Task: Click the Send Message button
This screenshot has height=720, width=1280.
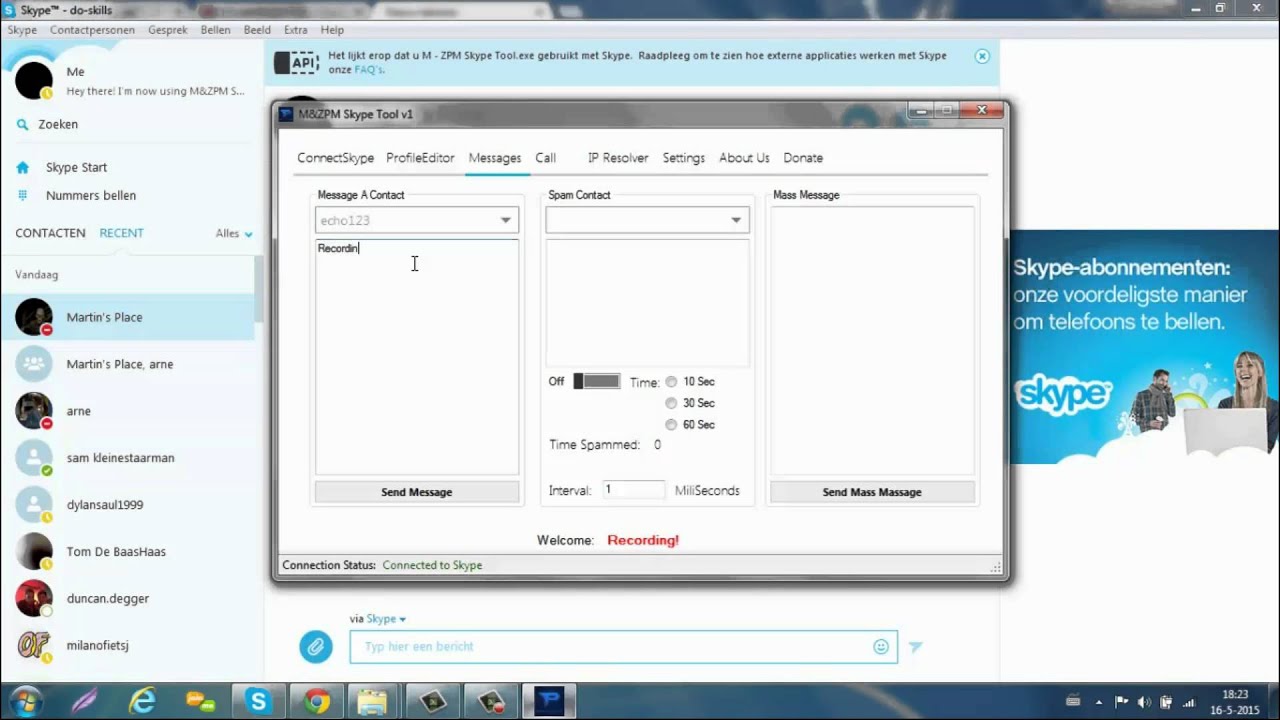Action: coord(417,492)
